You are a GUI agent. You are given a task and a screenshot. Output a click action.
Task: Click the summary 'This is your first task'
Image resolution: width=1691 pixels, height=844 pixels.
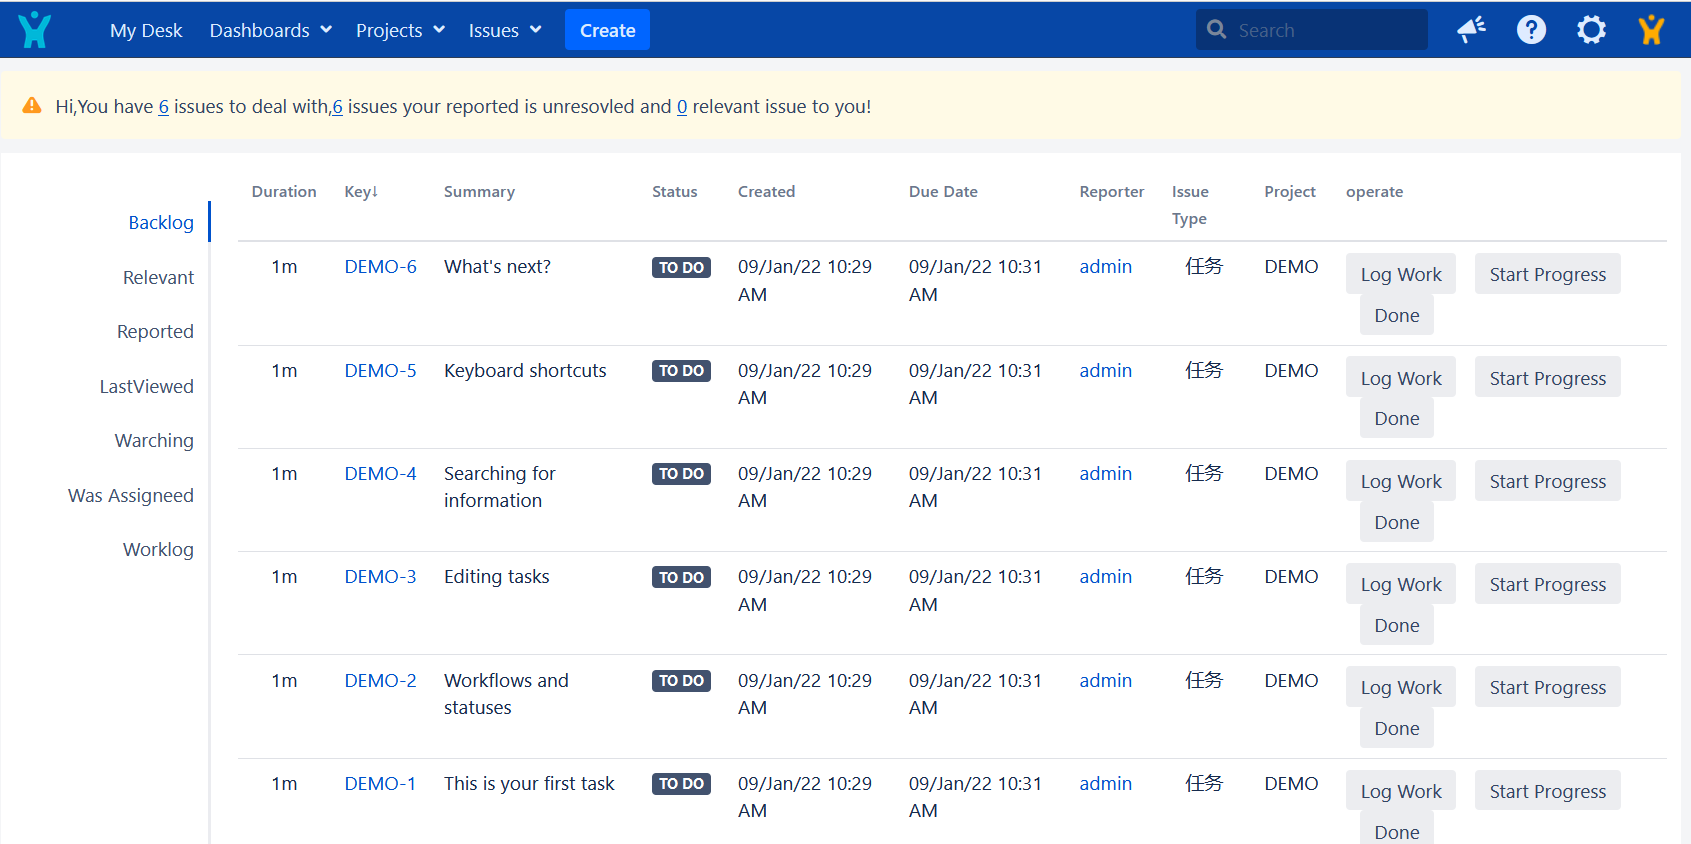pos(529,783)
